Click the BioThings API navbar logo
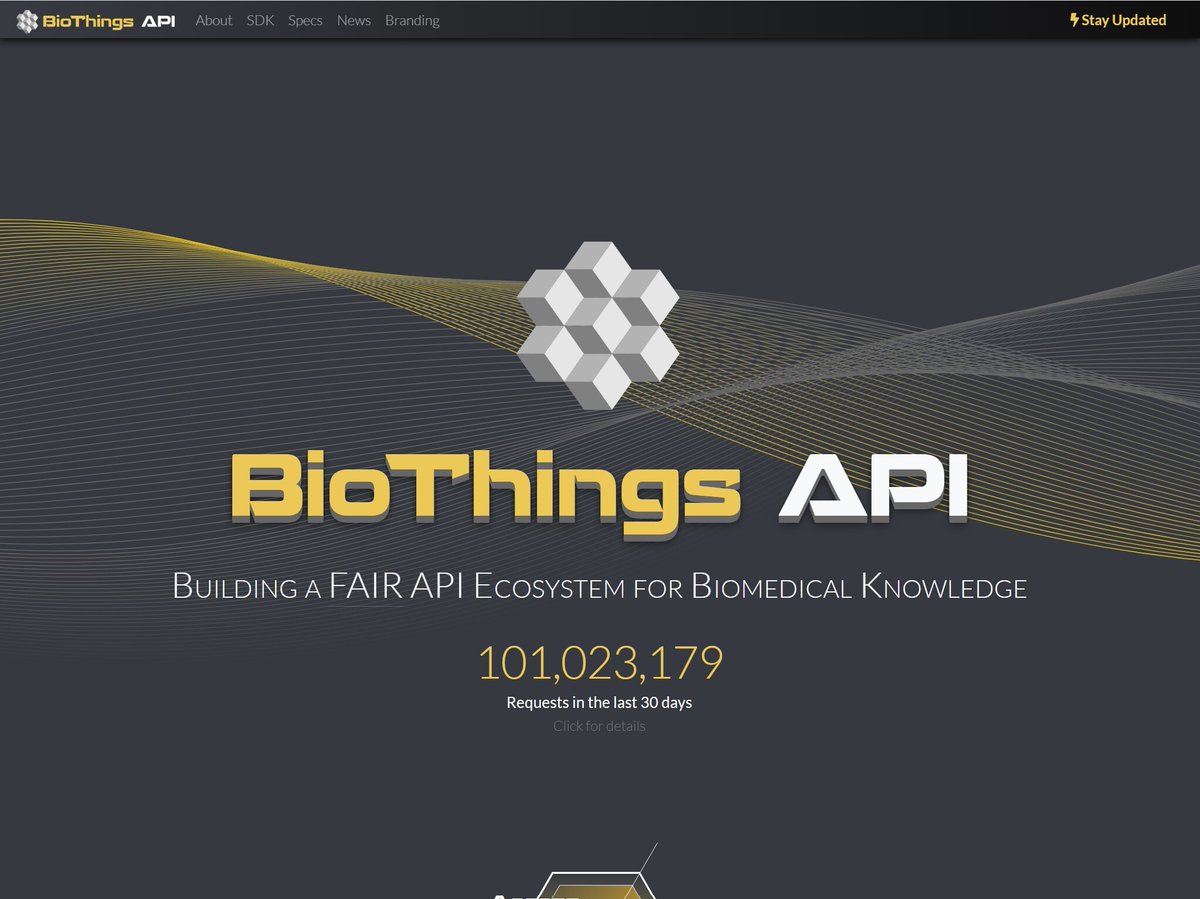The height and width of the screenshot is (899, 1200). point(96,20)
